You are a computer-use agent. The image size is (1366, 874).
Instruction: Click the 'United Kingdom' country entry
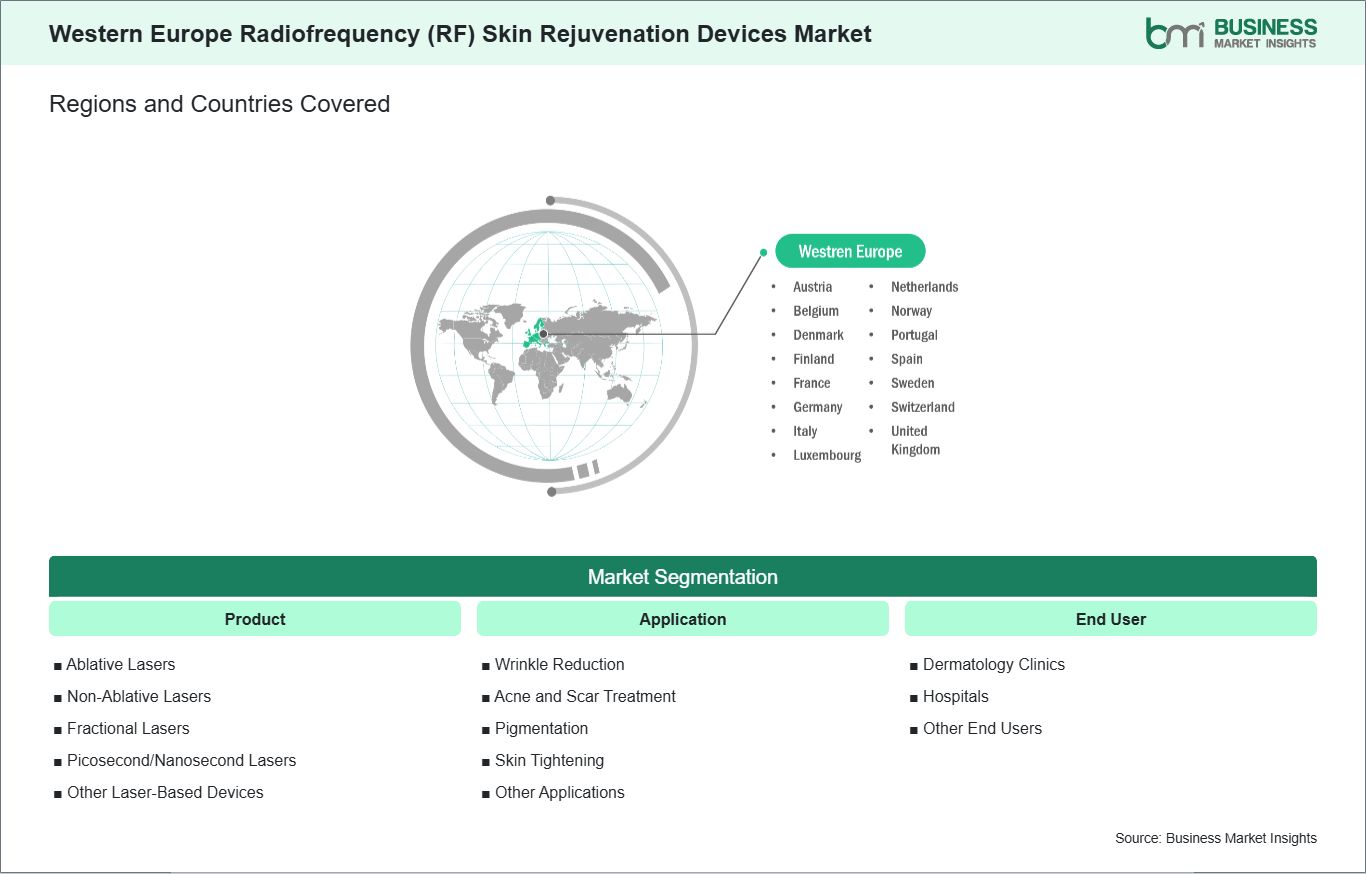[915, 440]
